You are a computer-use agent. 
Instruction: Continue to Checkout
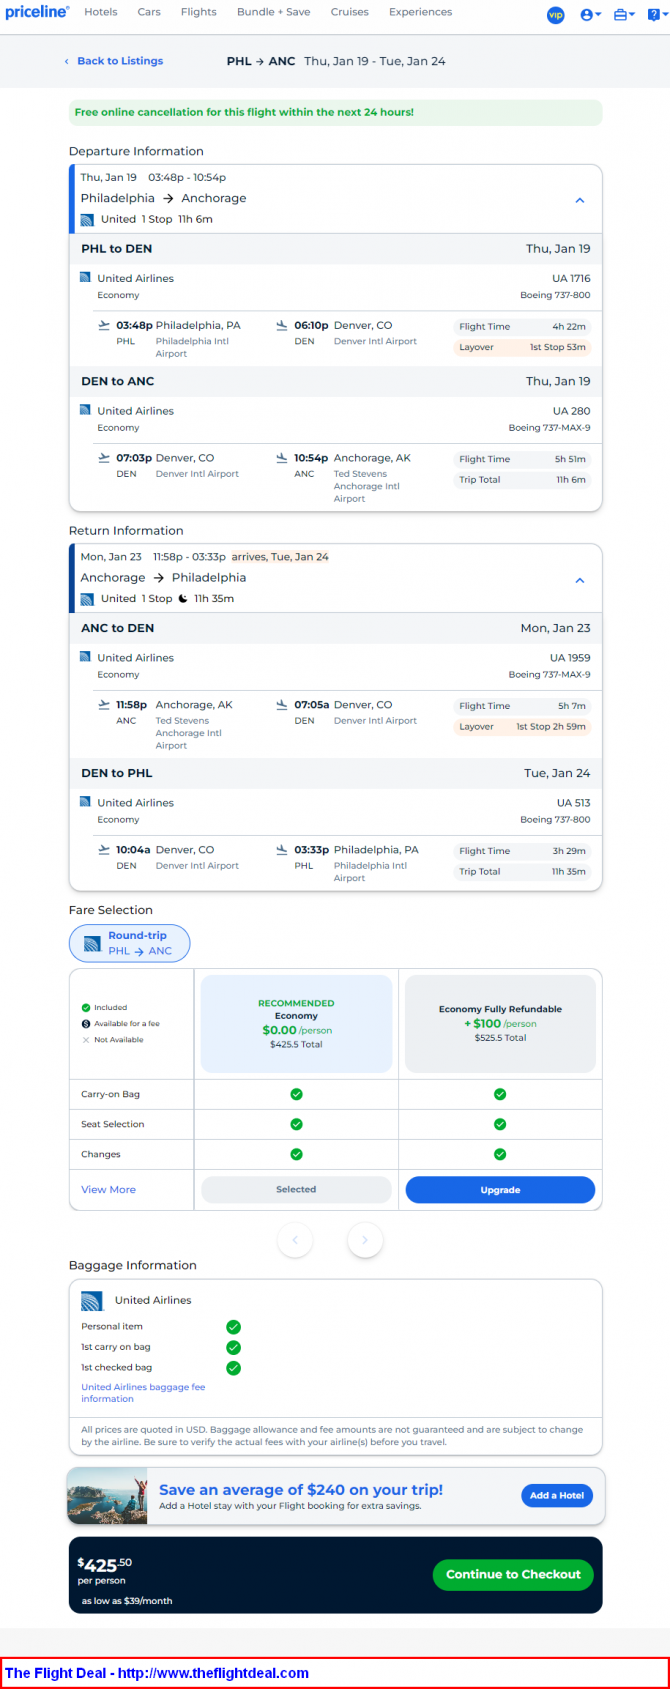click(x=513, y=1574)
